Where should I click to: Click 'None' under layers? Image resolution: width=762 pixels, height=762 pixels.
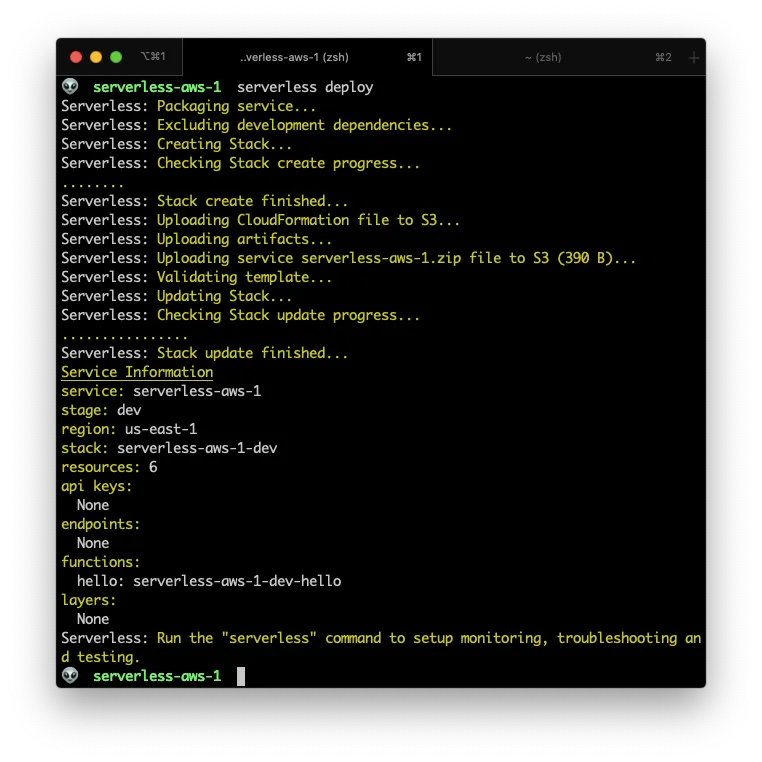(93, 619)
